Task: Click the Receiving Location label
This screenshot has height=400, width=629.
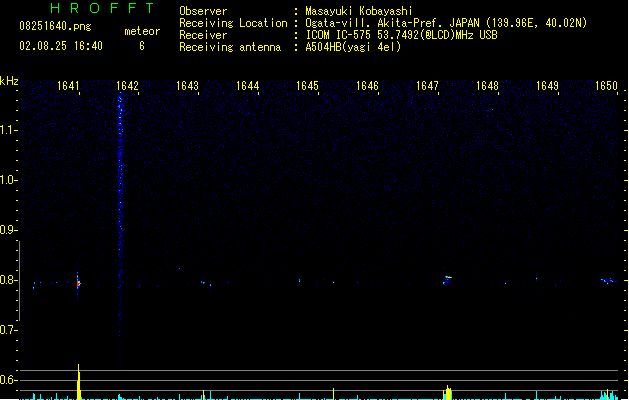Action: [233, 23]
